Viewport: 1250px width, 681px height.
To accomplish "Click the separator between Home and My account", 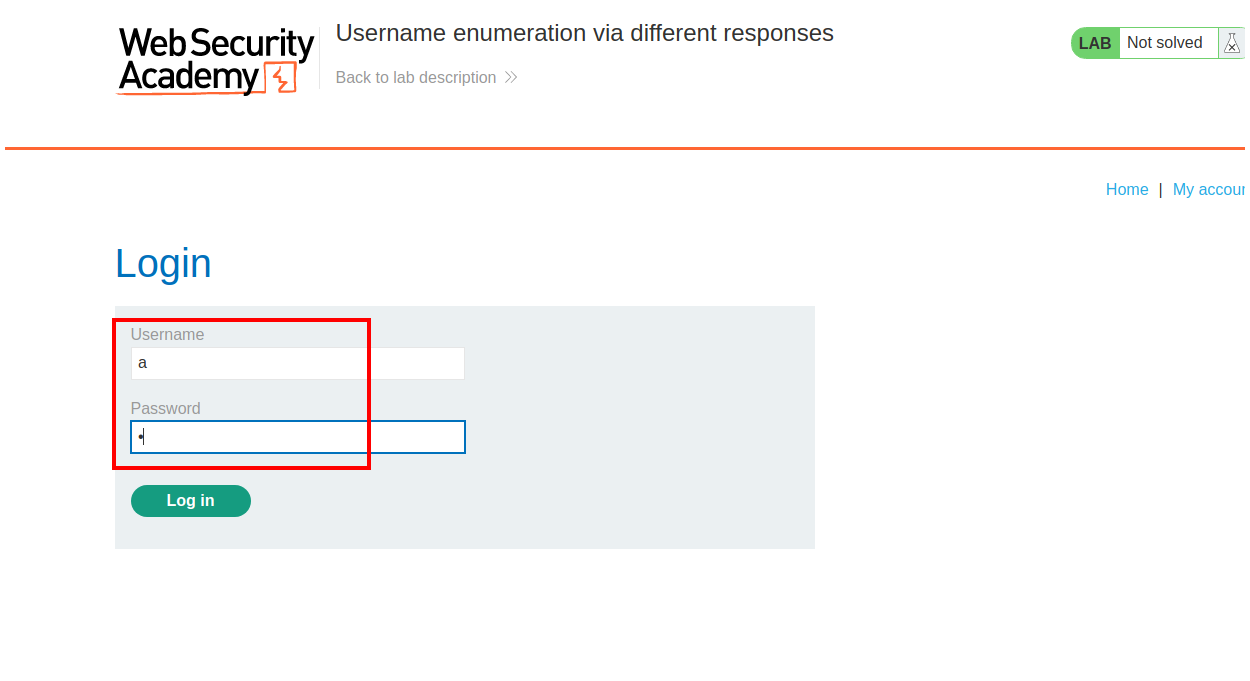I will pyautogui.click(x=1160, y=190).
